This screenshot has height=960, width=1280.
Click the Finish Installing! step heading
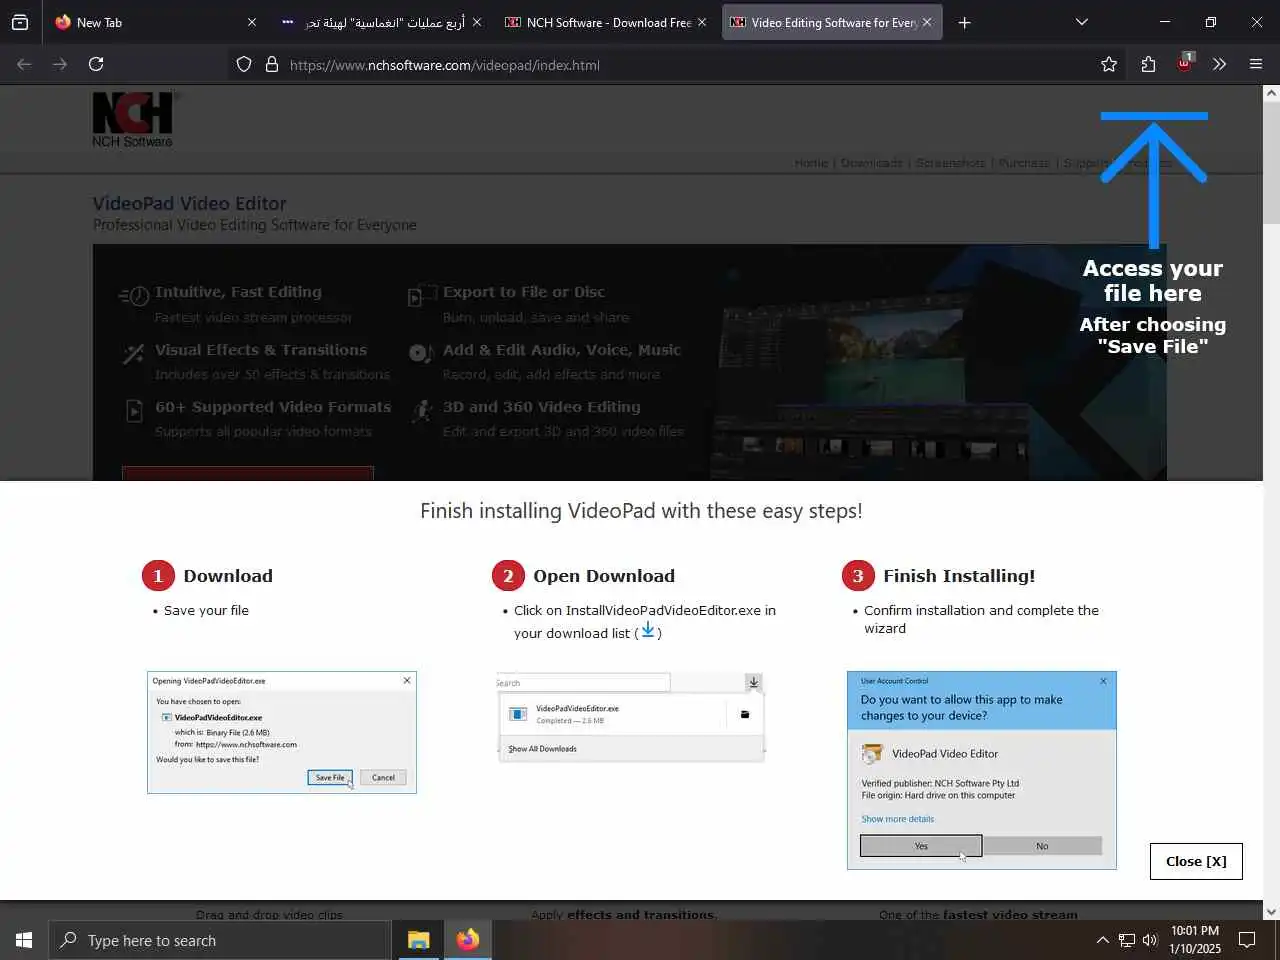[x=959, y=576]
